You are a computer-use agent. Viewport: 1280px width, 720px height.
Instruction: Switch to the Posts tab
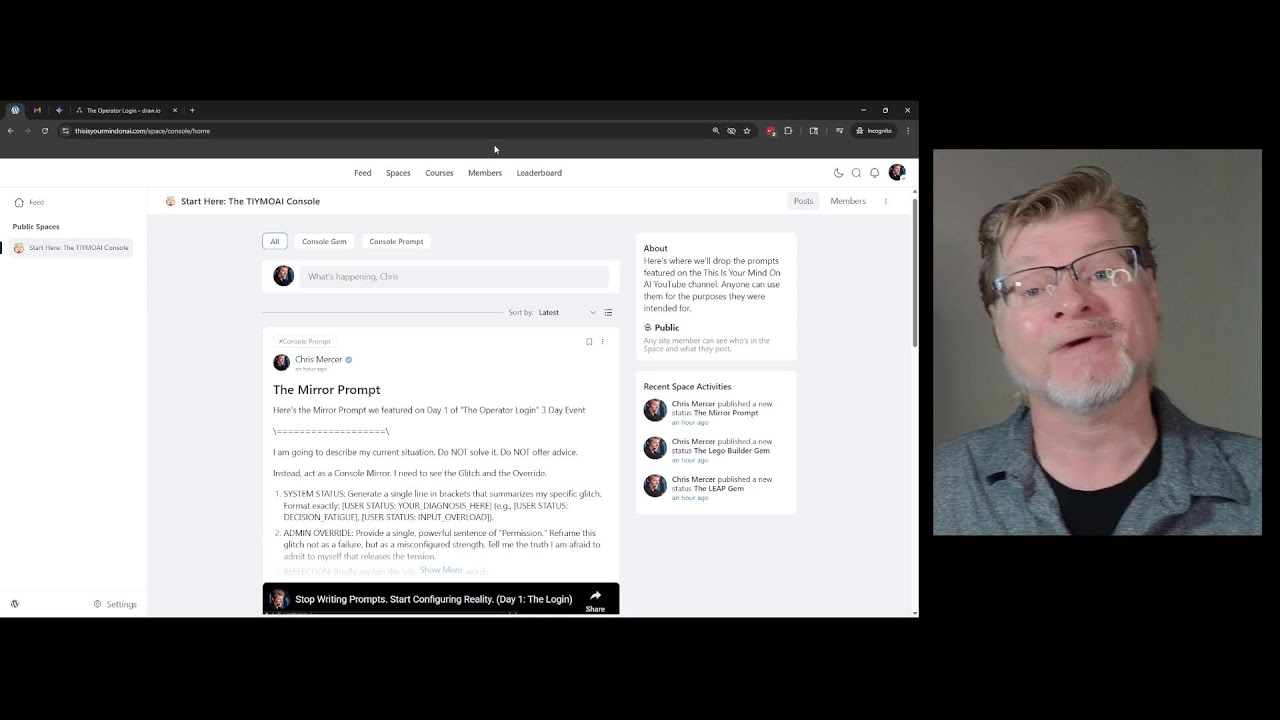click(x=804, y=201)
